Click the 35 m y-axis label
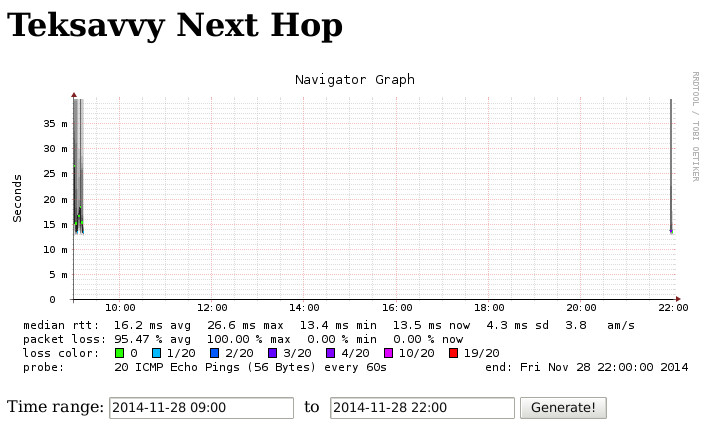 coord(55,123)
